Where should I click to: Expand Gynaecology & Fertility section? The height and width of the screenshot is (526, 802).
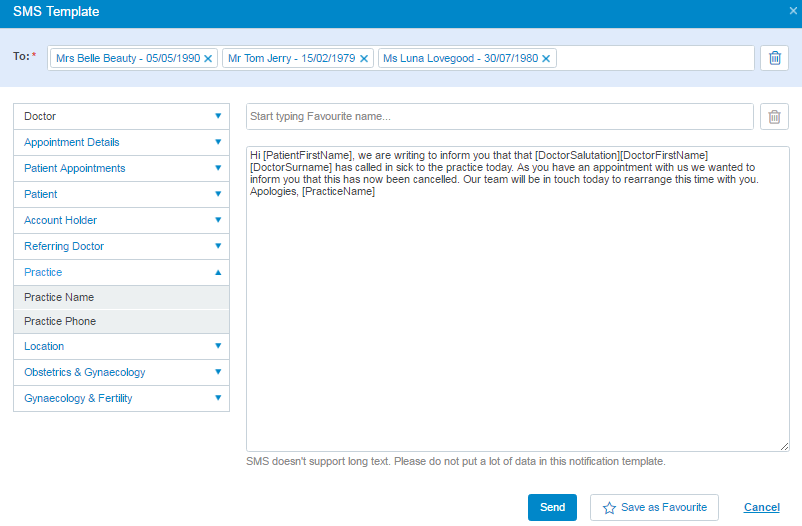tap(121, 399)
